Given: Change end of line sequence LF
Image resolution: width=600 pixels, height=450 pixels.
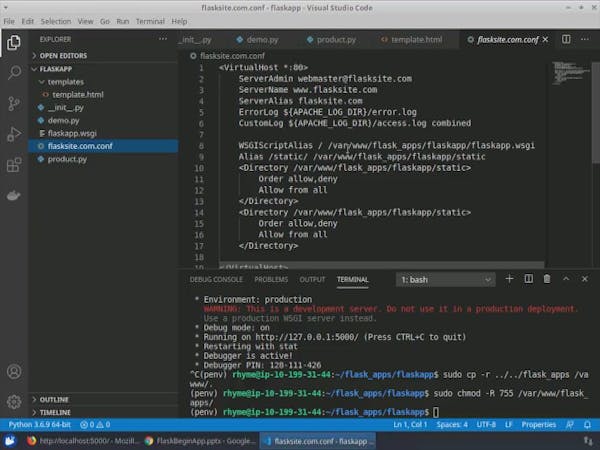Looking at the screenshot, I should [x=508, y=425].
